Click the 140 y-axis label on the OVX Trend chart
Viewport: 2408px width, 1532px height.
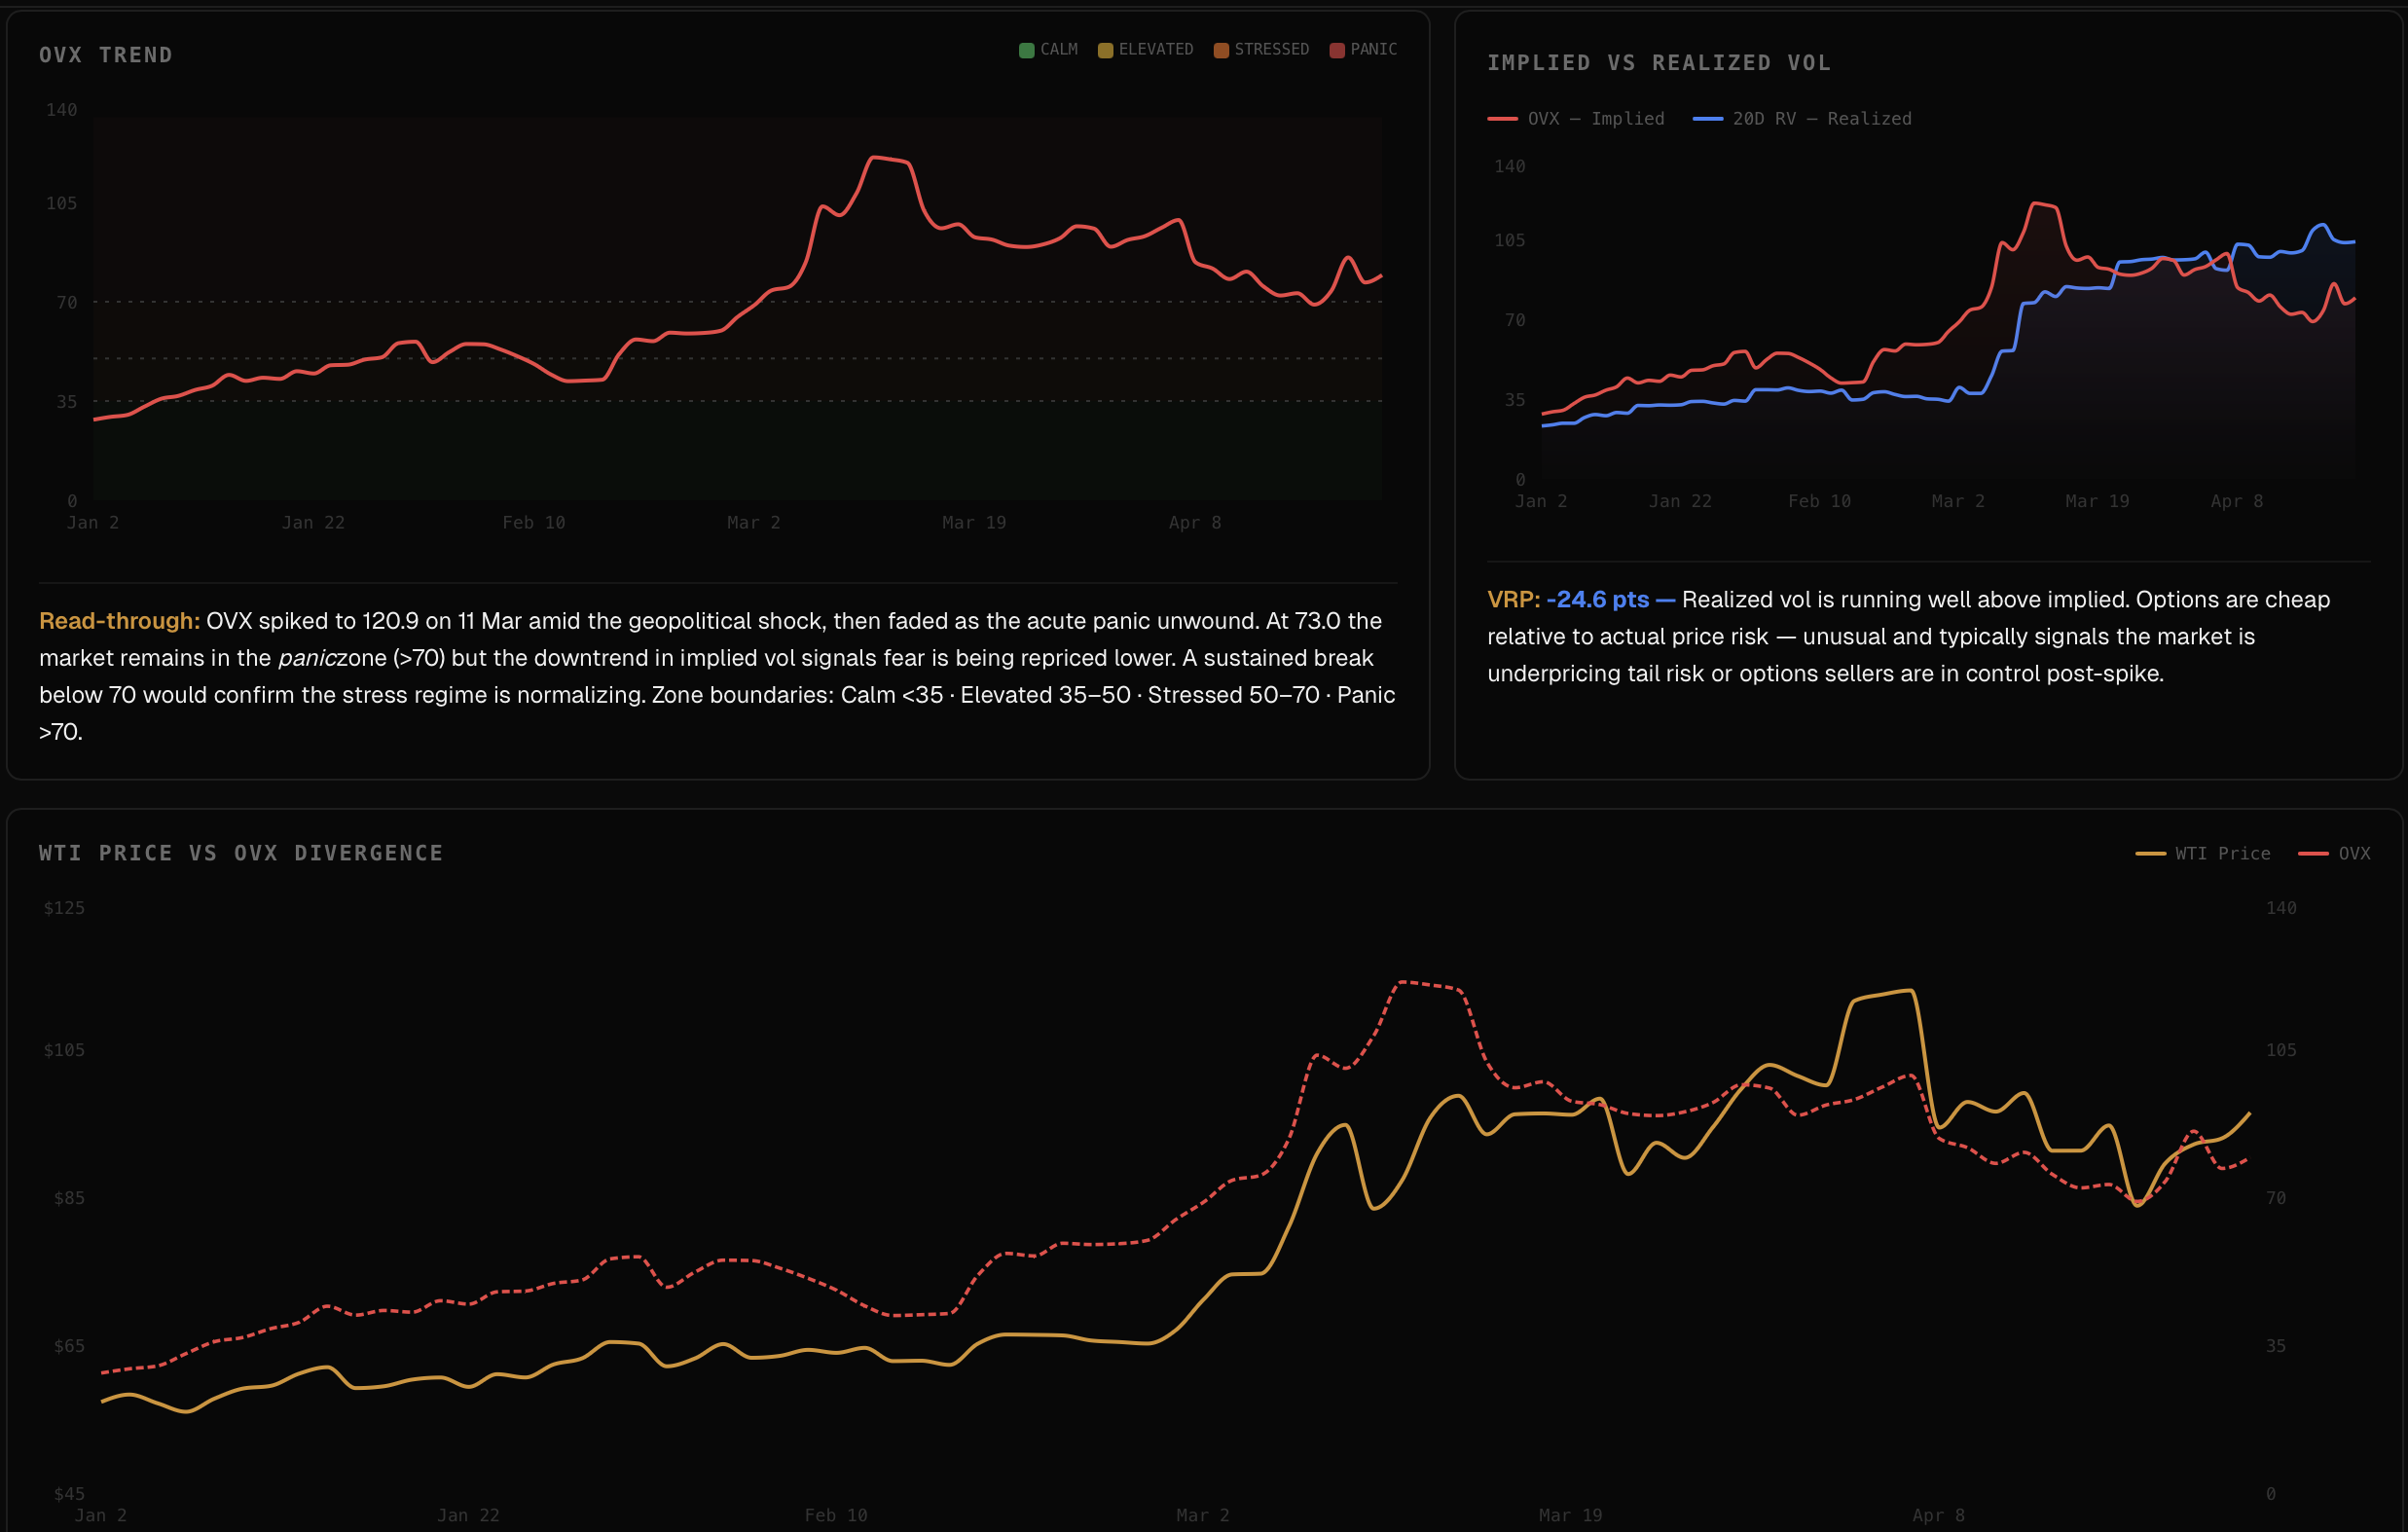coord(62,110)
